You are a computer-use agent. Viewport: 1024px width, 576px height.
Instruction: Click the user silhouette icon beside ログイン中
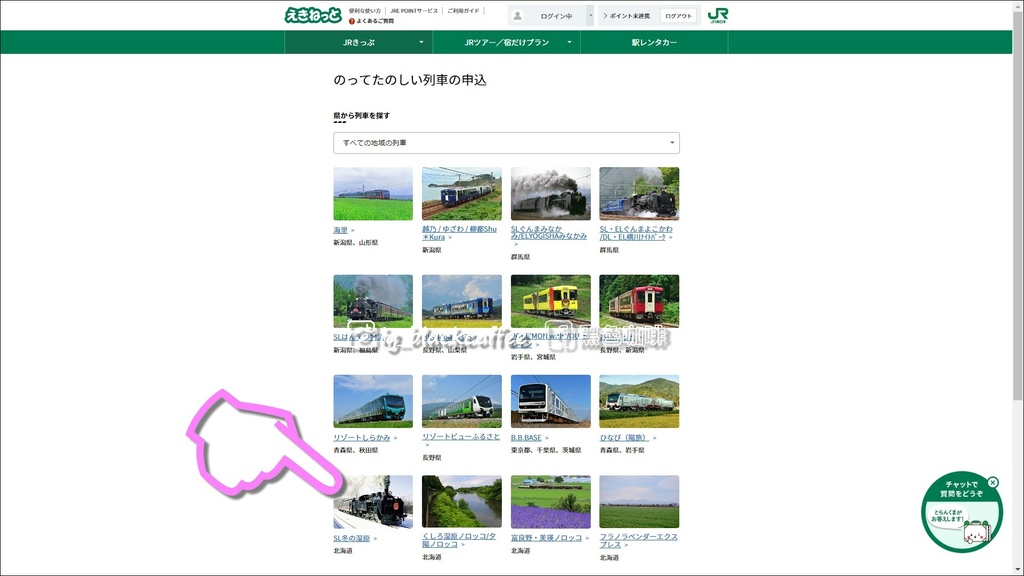click(x=517, y=14)
